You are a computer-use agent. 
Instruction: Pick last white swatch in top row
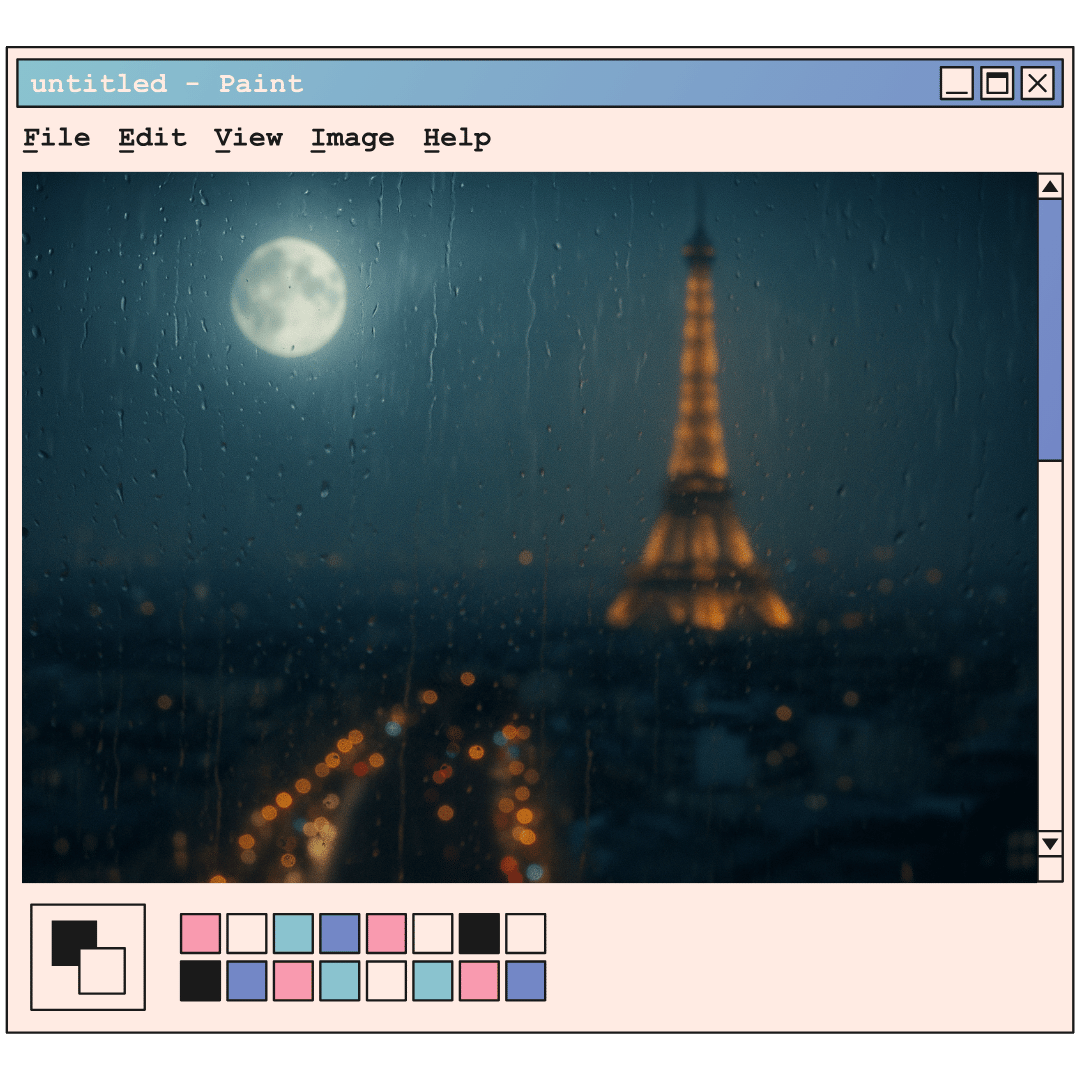click(x=526, y=933)
